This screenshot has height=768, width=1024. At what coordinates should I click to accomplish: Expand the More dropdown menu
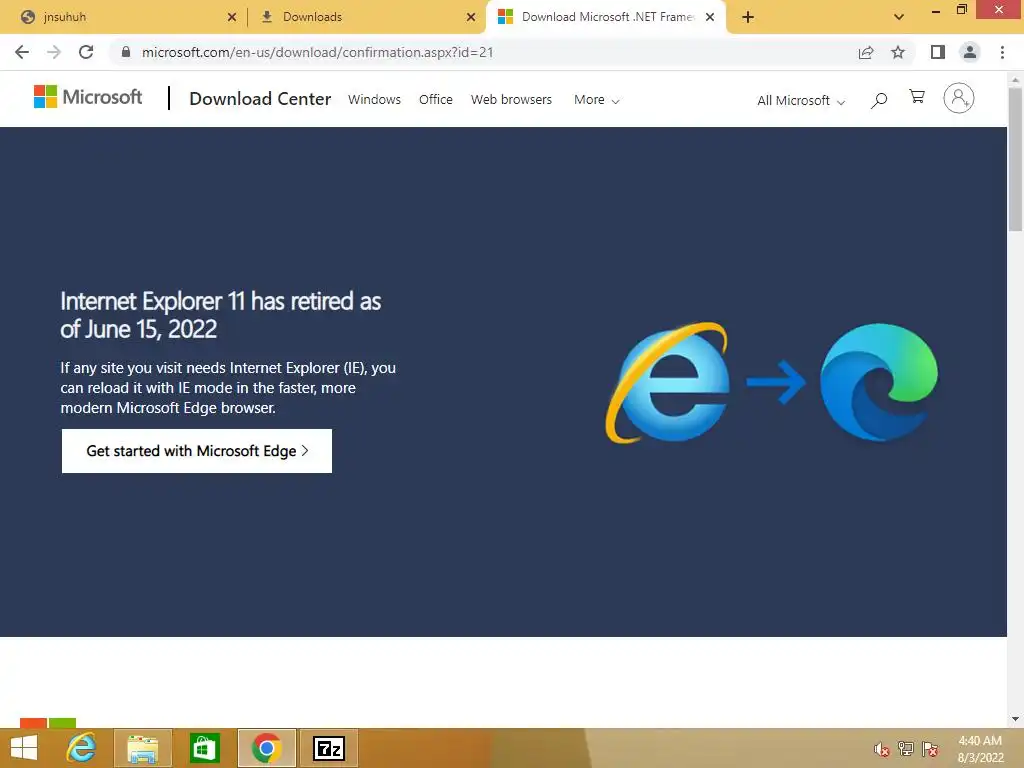[596, 99]
